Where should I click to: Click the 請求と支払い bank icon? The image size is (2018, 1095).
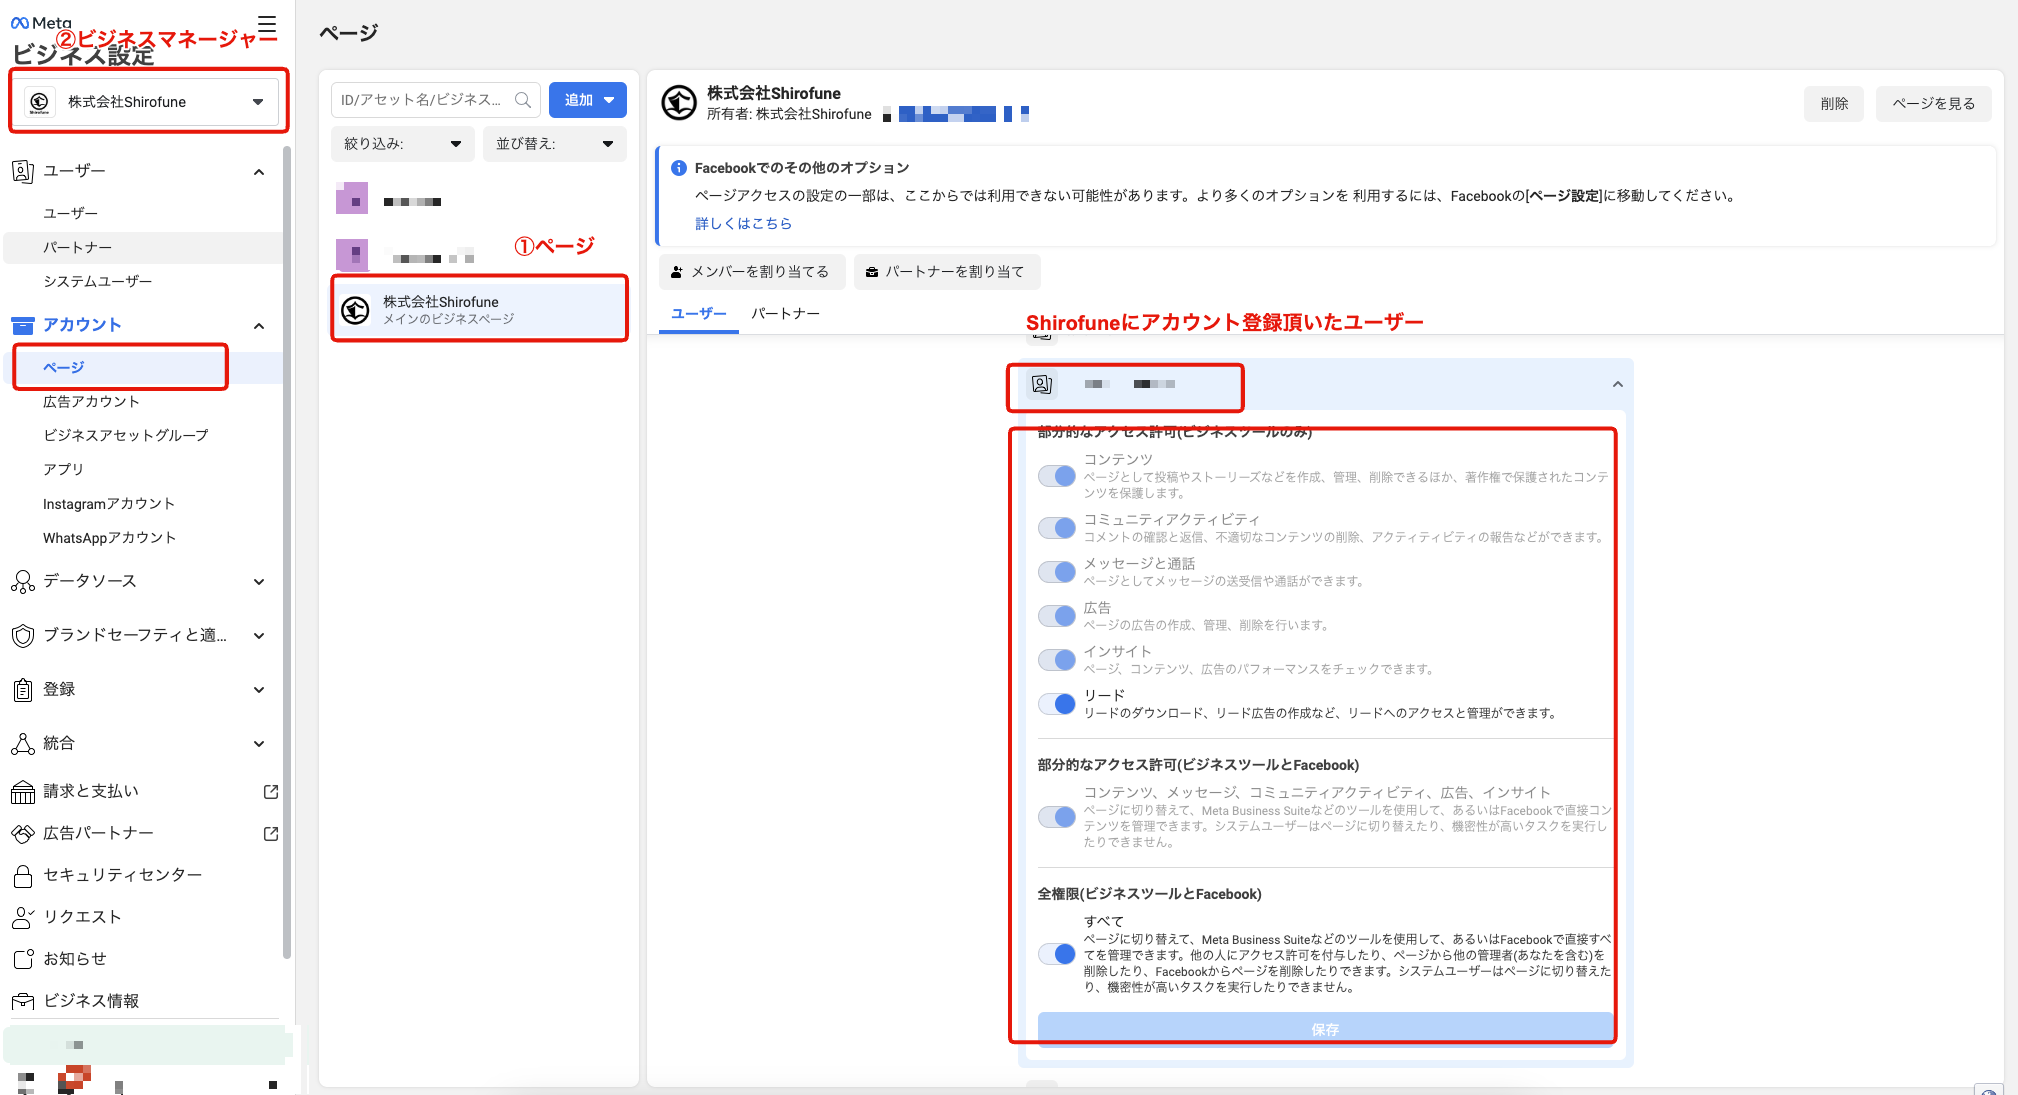point(22,792)
